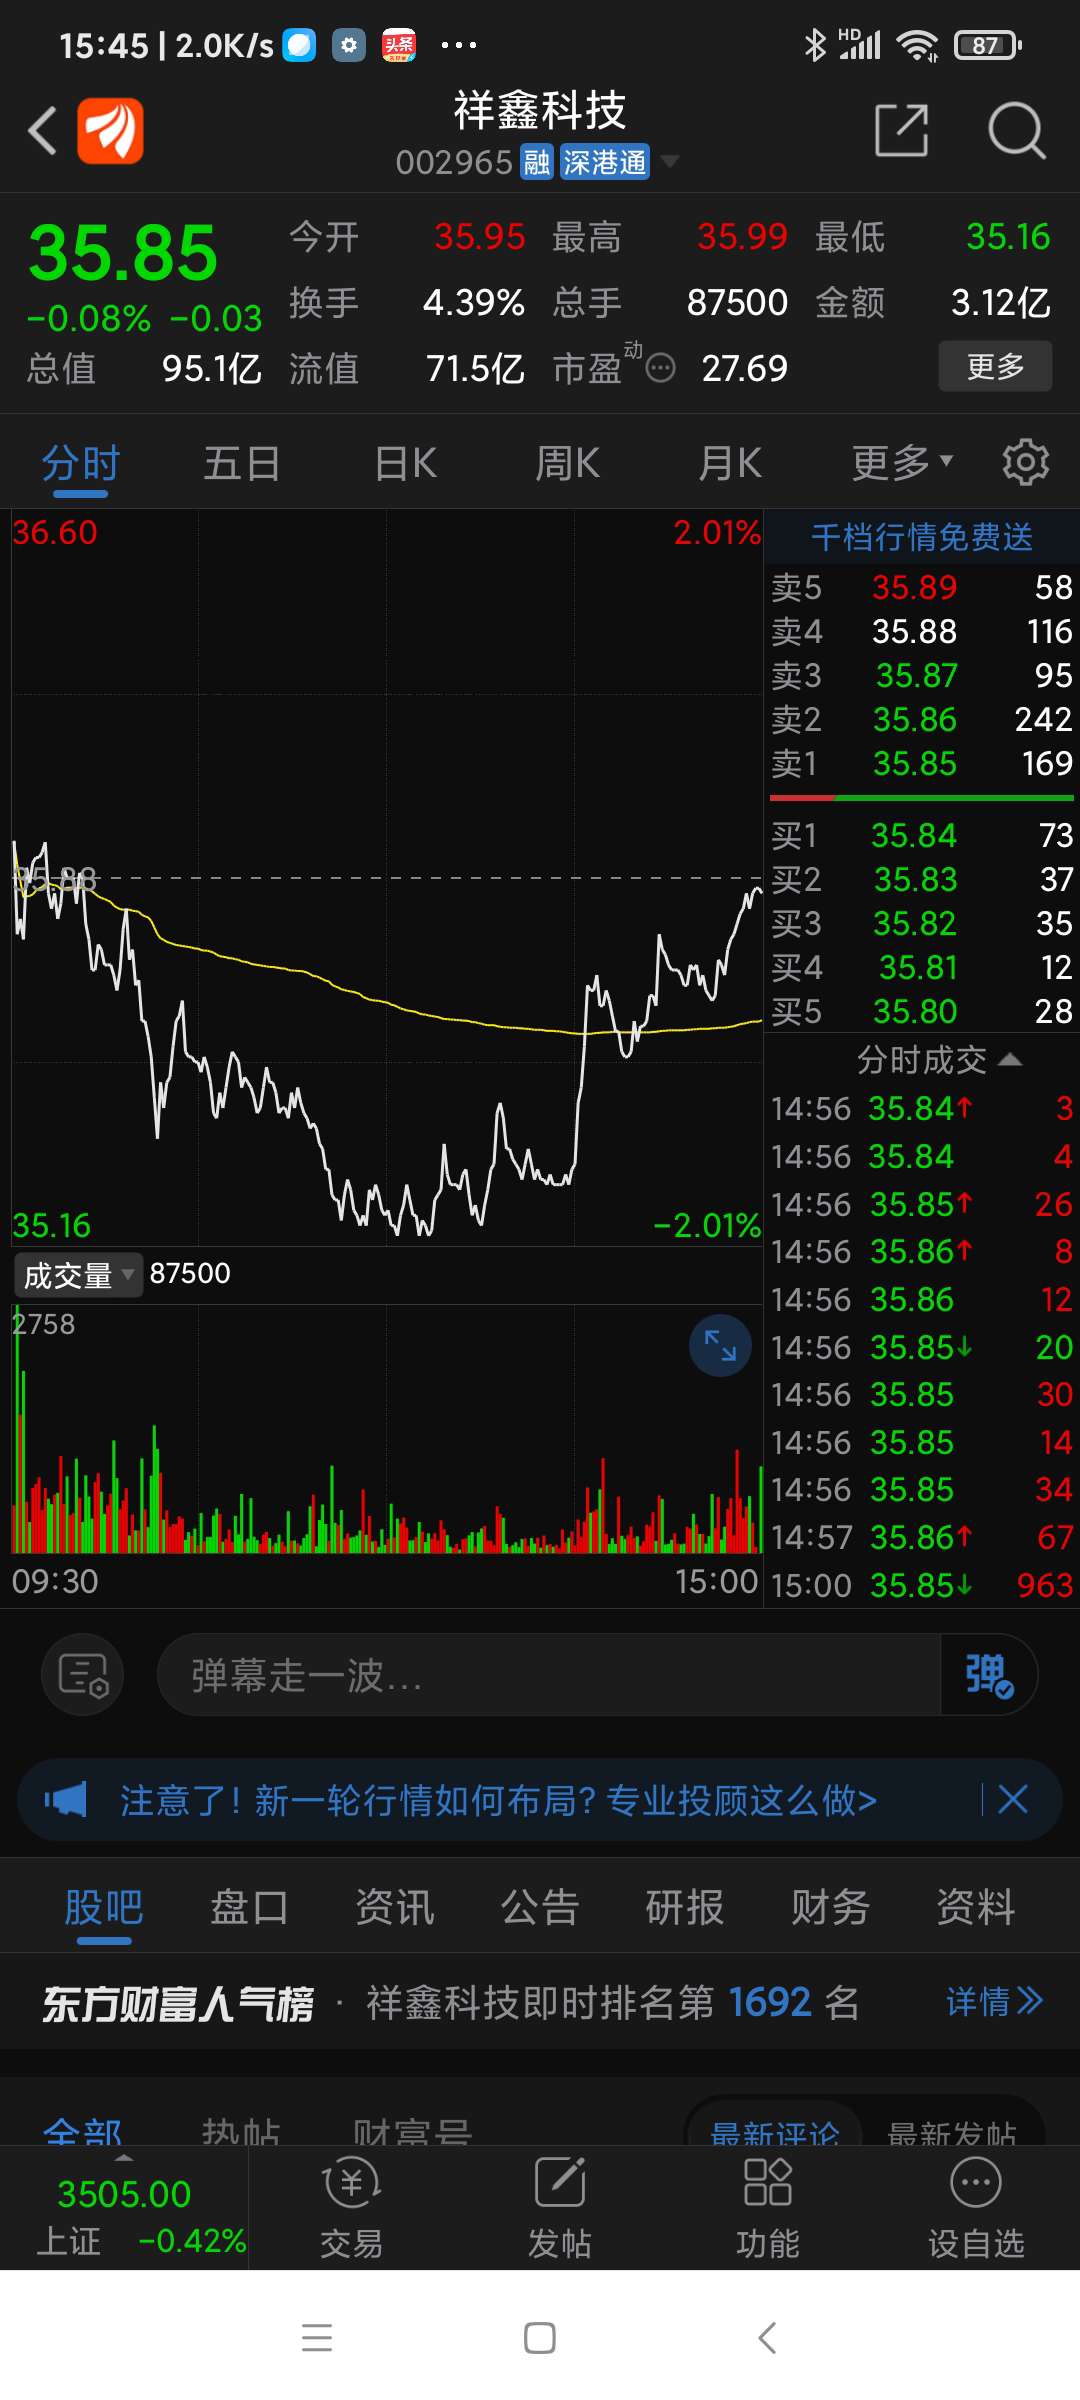Collapse 分时成交 panel arrow
This screenshot has height=2400, width=1080.
click(1010, 1059)
